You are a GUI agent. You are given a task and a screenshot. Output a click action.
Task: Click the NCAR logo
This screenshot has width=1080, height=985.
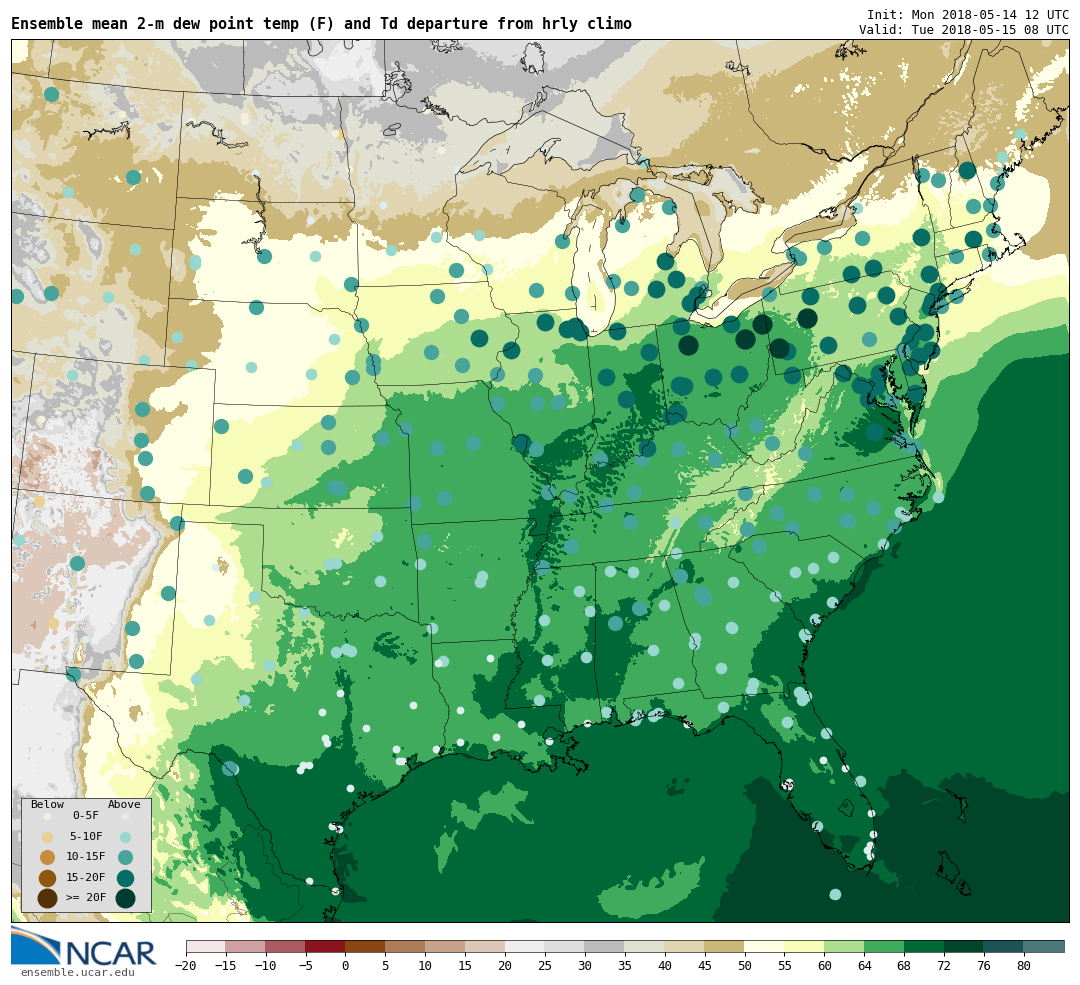tap(84, 947)
